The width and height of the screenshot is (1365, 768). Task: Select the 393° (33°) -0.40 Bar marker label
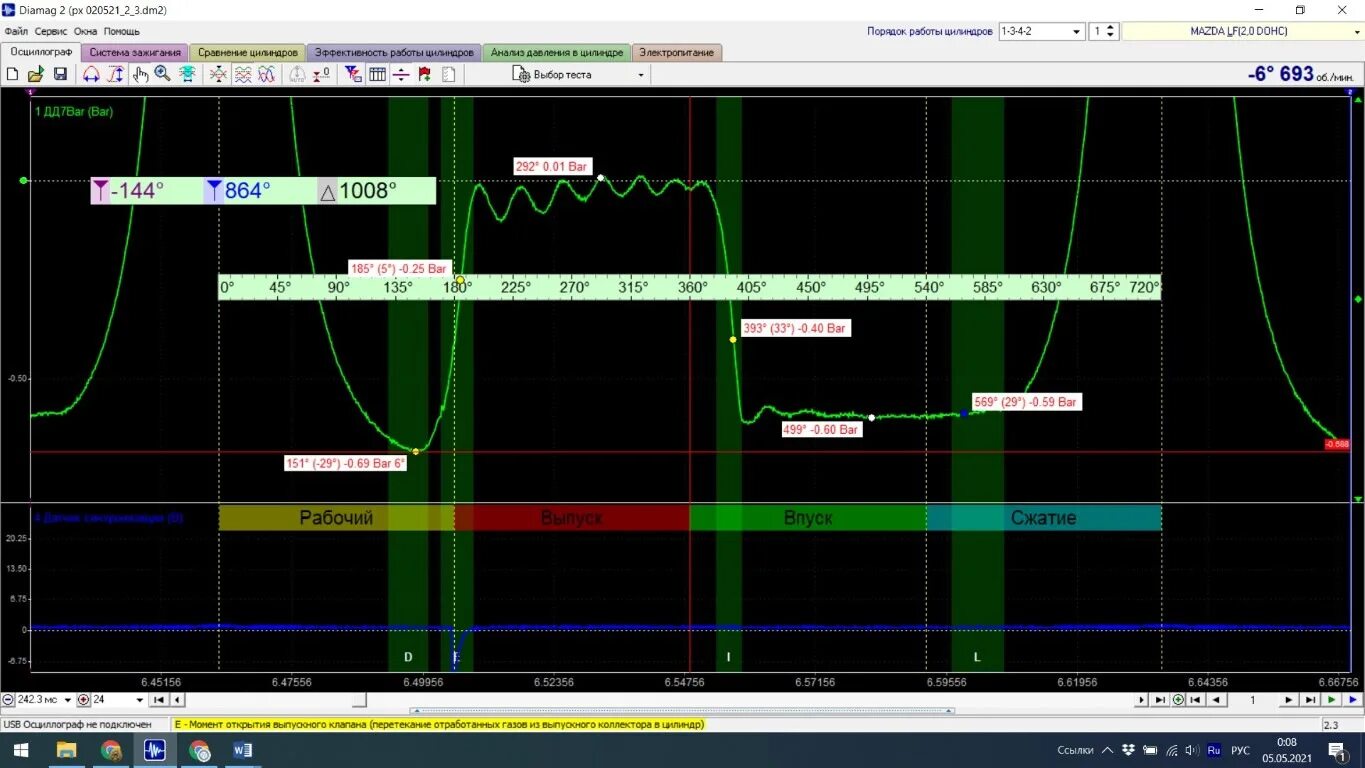(796, 328)
